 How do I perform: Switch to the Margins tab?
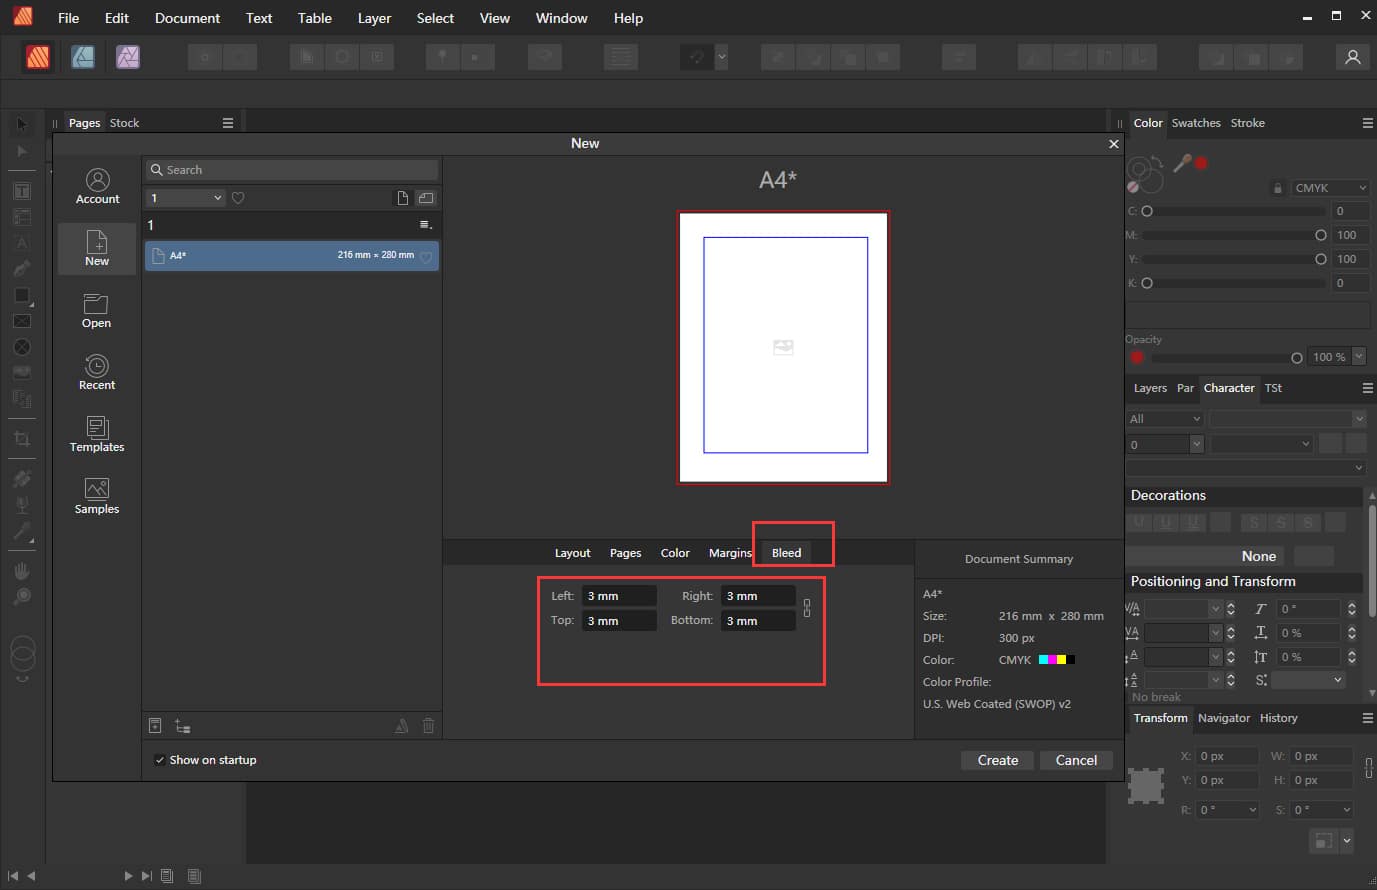click(730, 553)
